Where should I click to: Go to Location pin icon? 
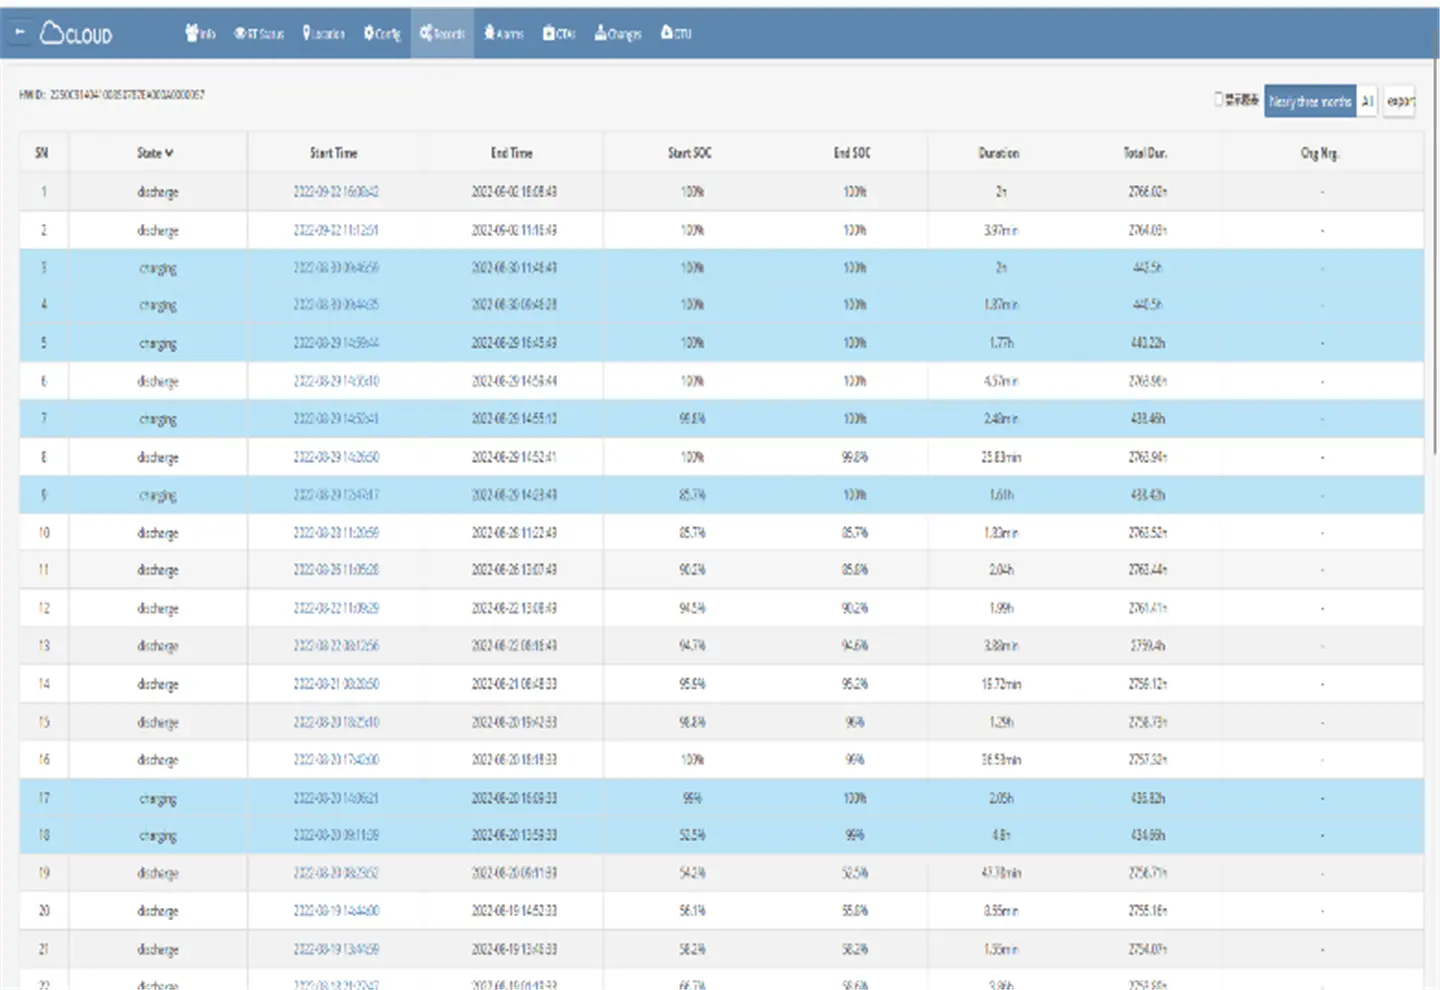click(x=307, y=33)
